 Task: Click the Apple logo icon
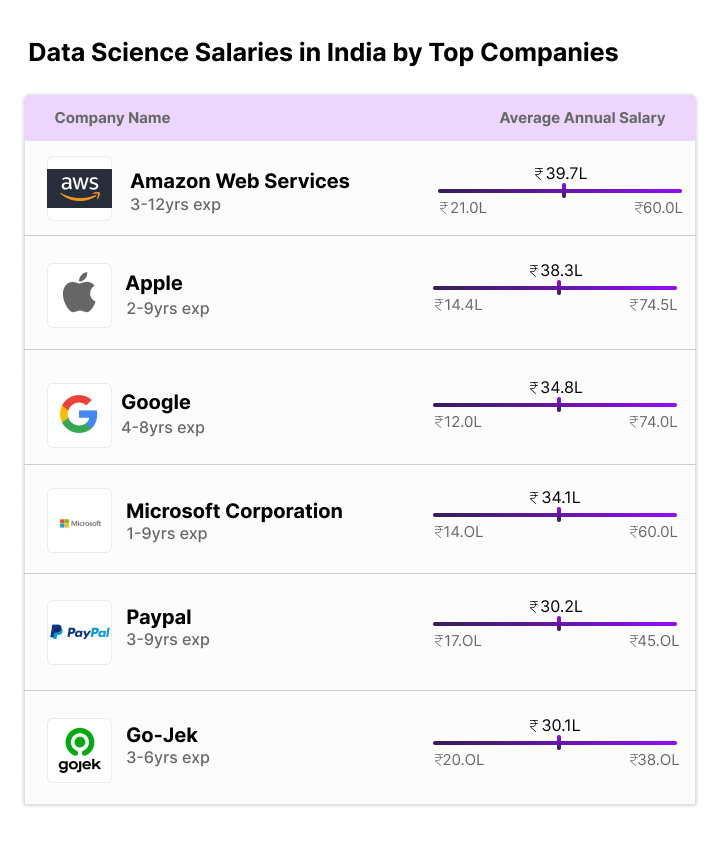pos(79,295)
